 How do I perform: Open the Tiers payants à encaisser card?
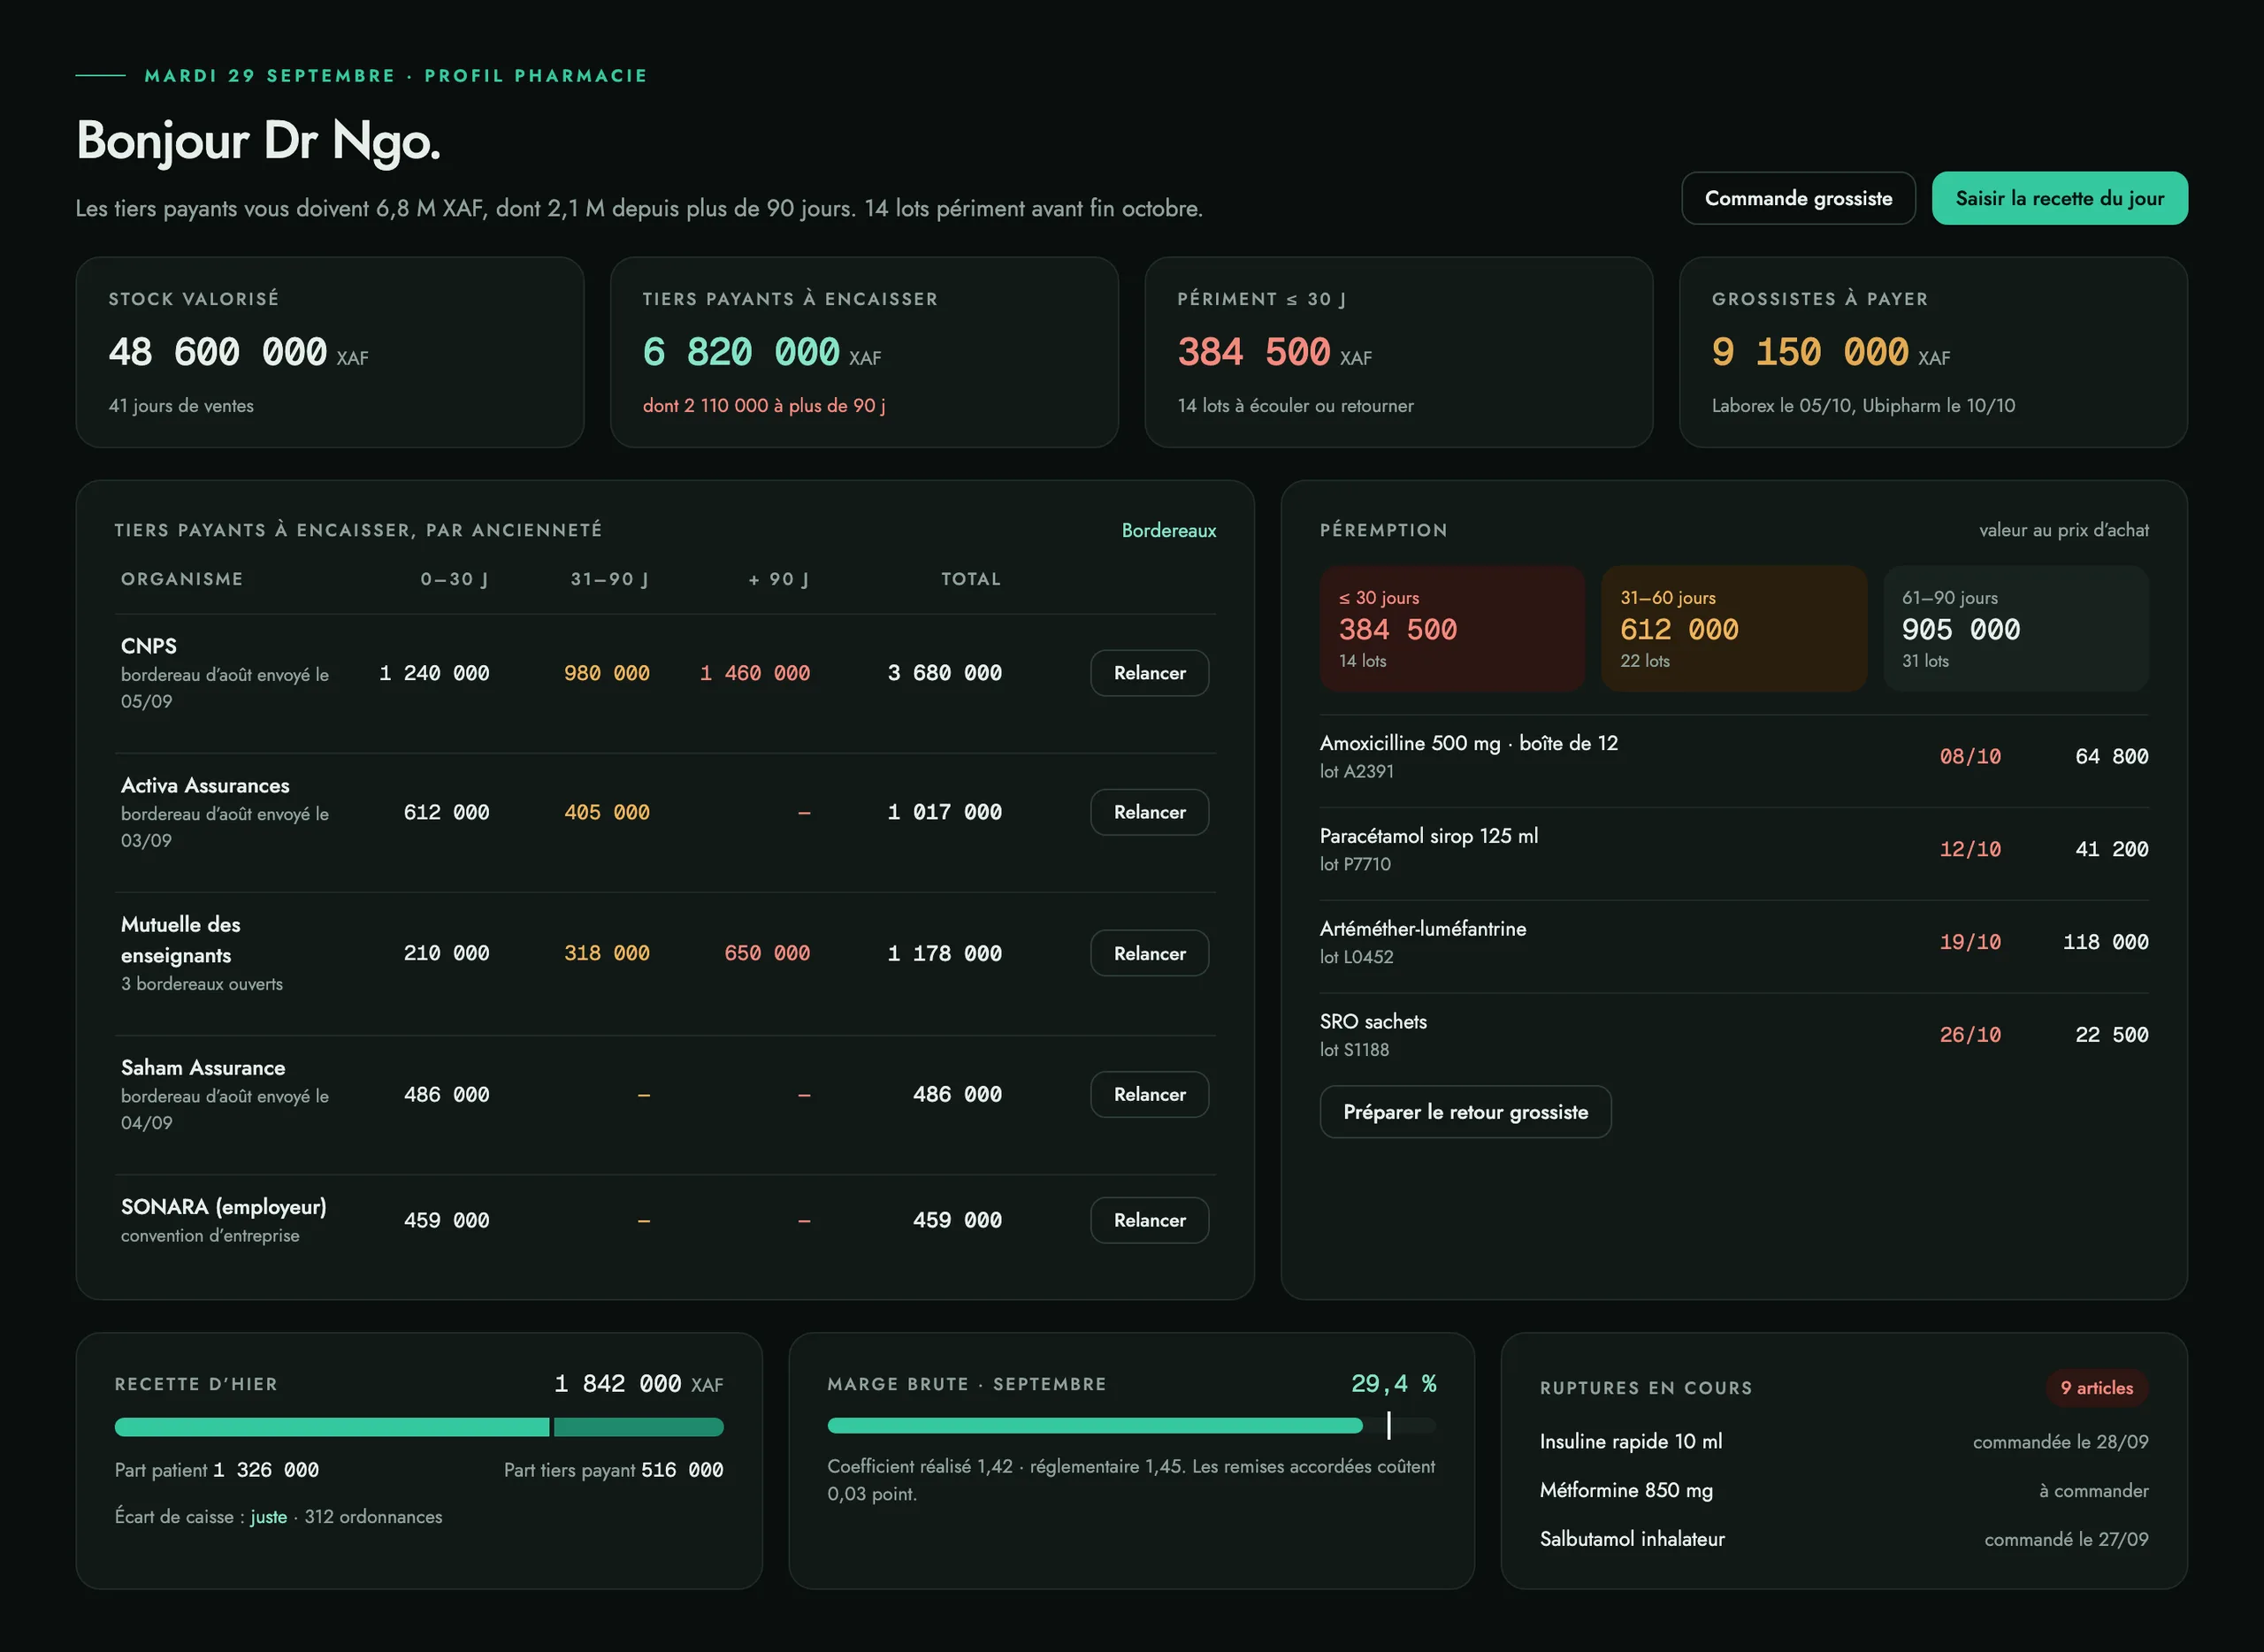click(x=864, y=352)
